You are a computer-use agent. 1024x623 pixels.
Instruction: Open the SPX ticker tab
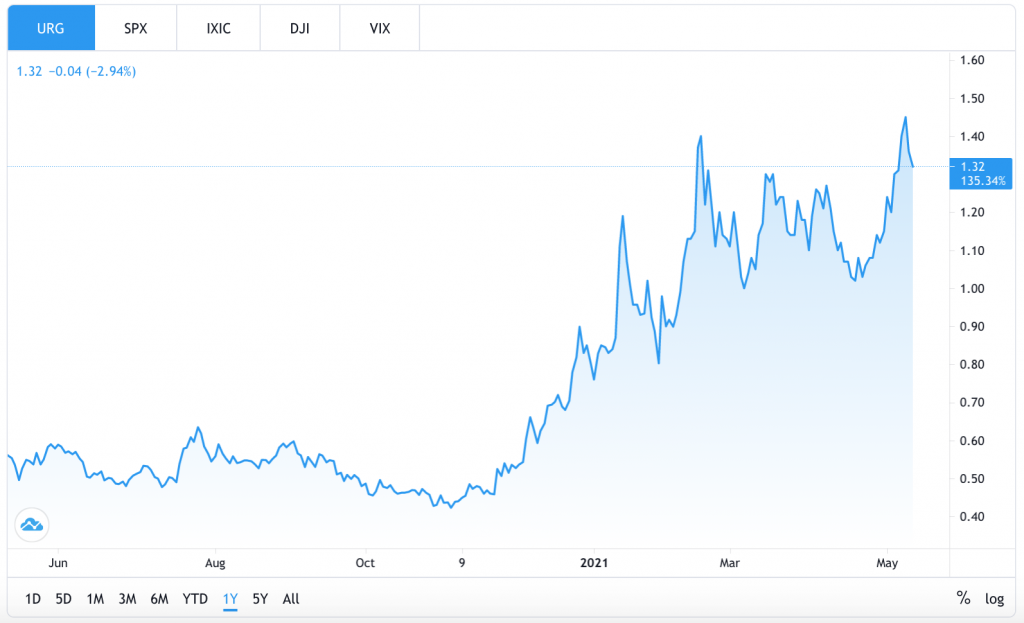[135, 28]
